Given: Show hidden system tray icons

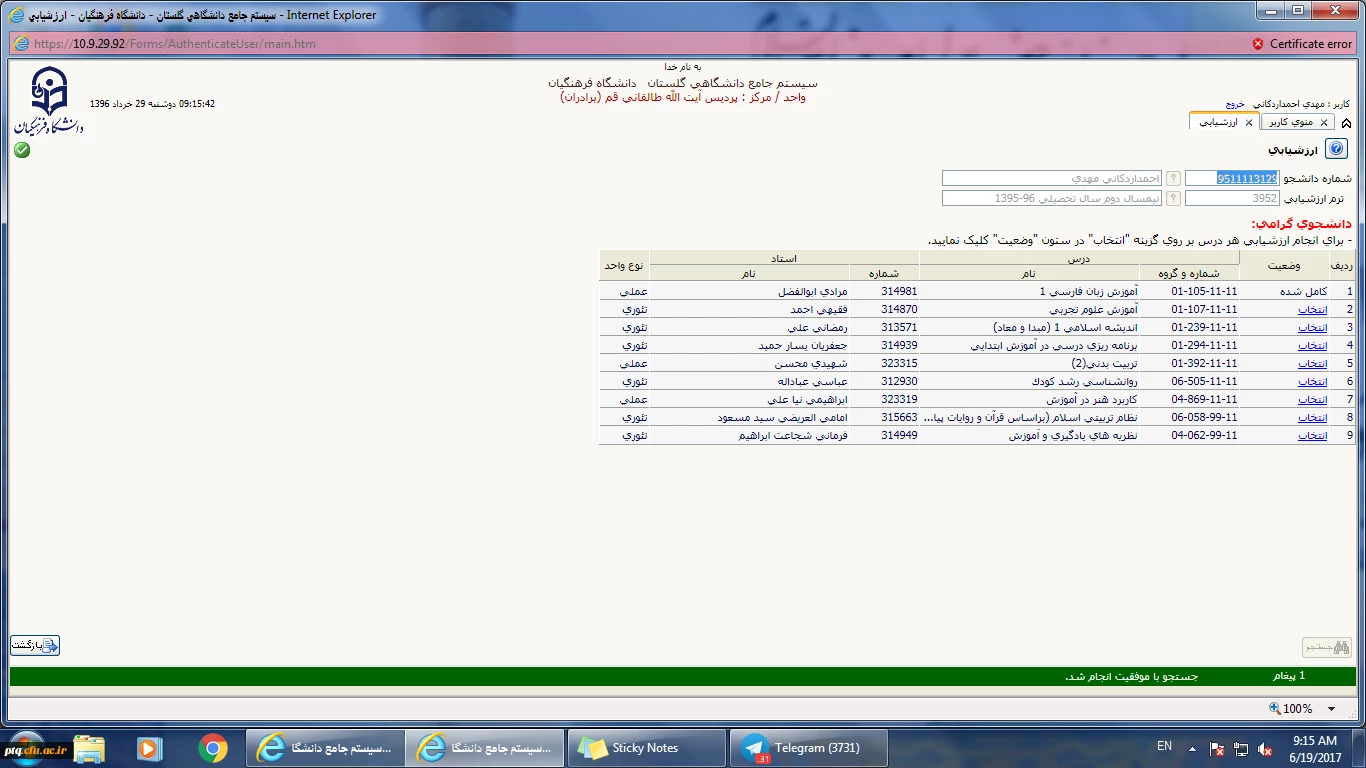Looking at the screenshot, I should pyautogui.click(x=1191, y=748).
